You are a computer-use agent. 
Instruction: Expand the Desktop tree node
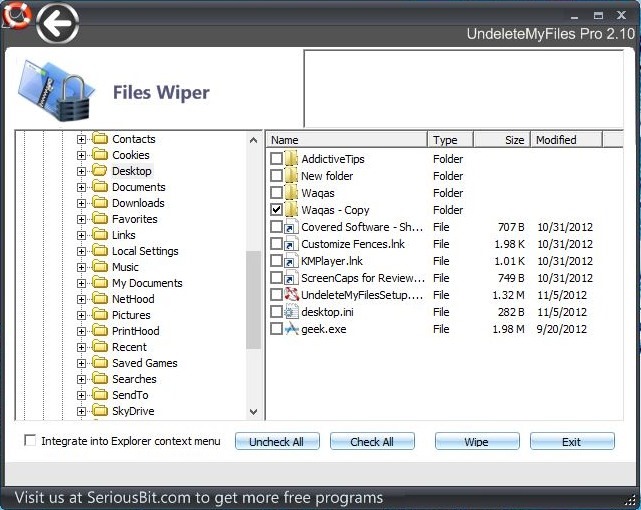81,171
